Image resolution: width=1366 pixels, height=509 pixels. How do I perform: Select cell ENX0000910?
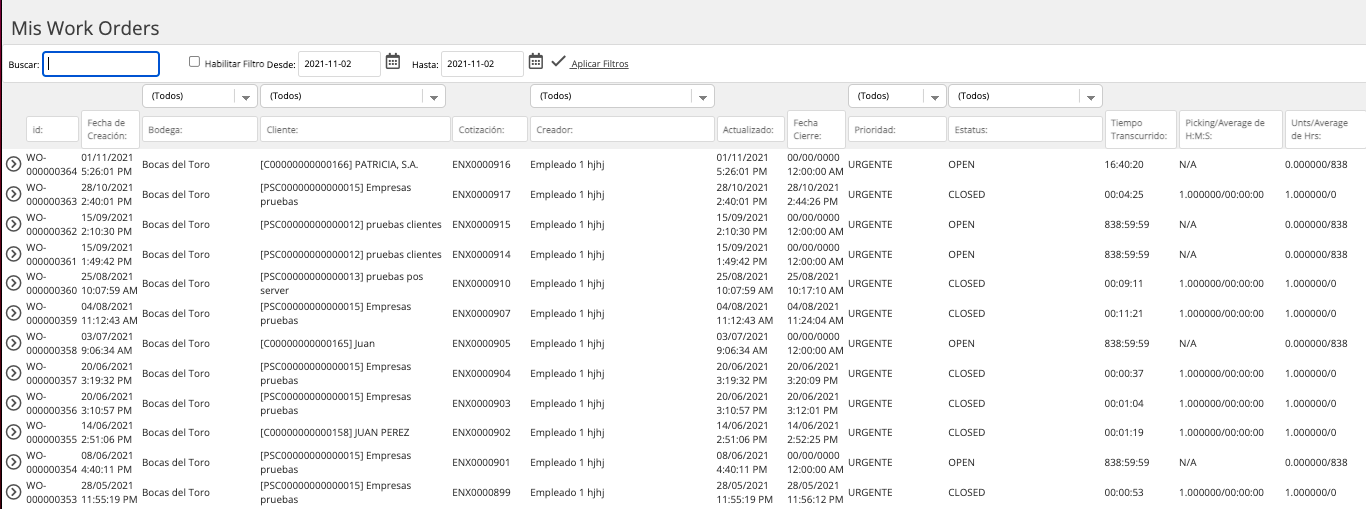pyautogui.click(x=481, y=283)
